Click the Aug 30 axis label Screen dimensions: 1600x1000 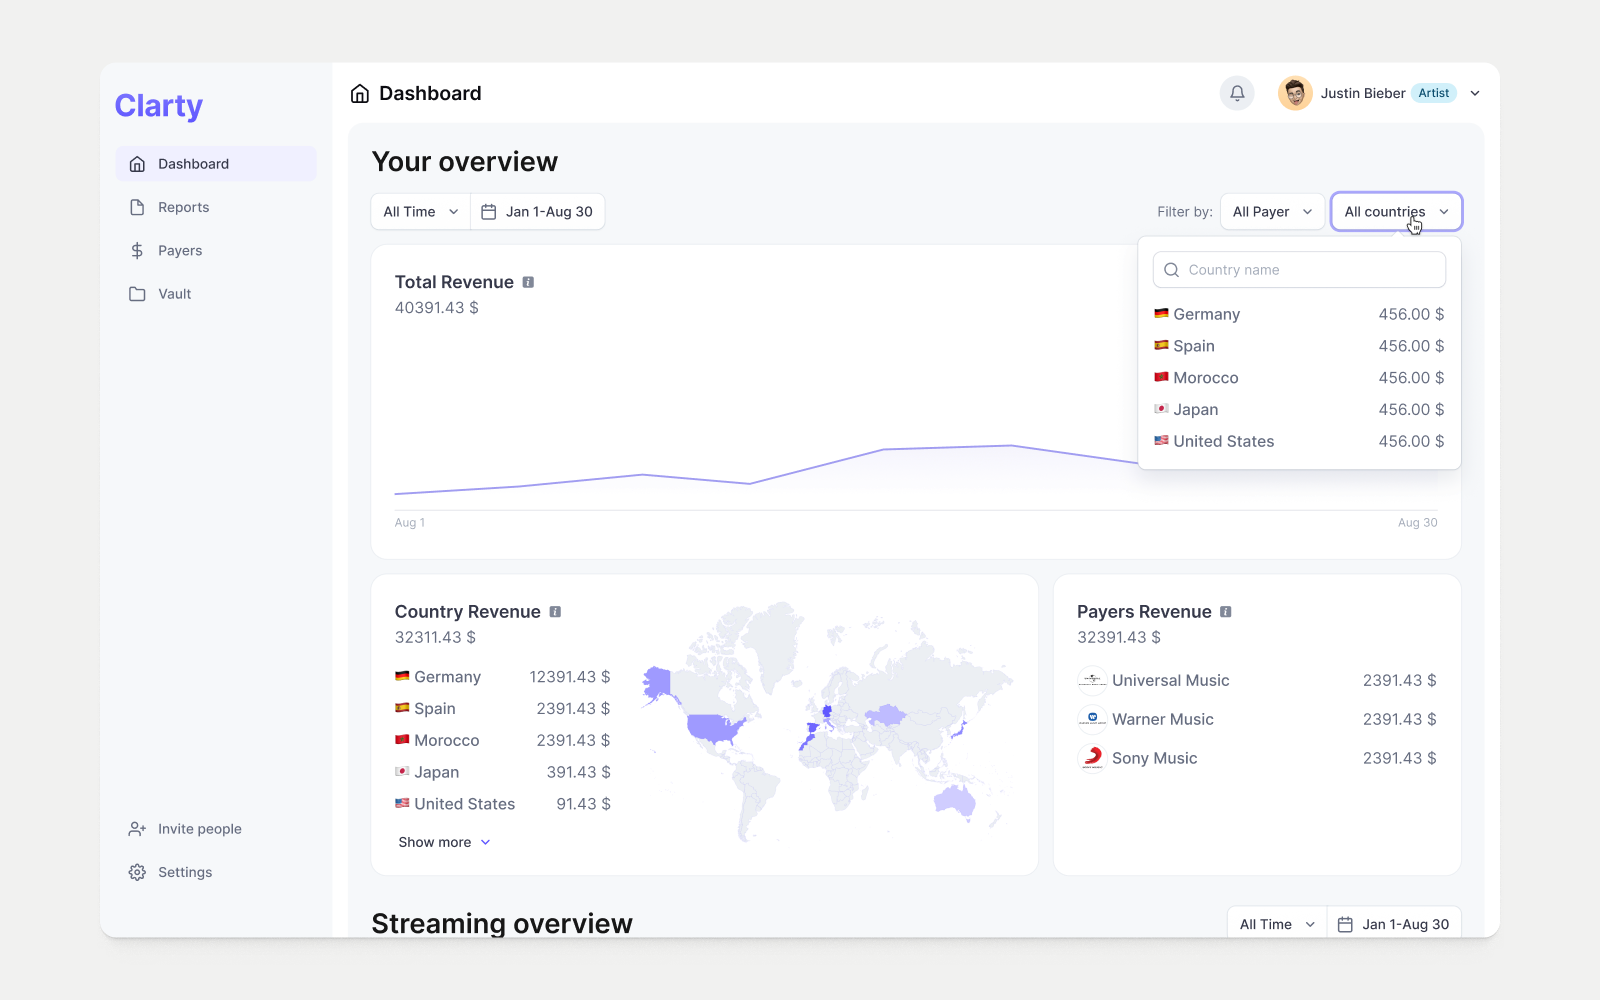pyautogui.click(x=1418, y=523)
